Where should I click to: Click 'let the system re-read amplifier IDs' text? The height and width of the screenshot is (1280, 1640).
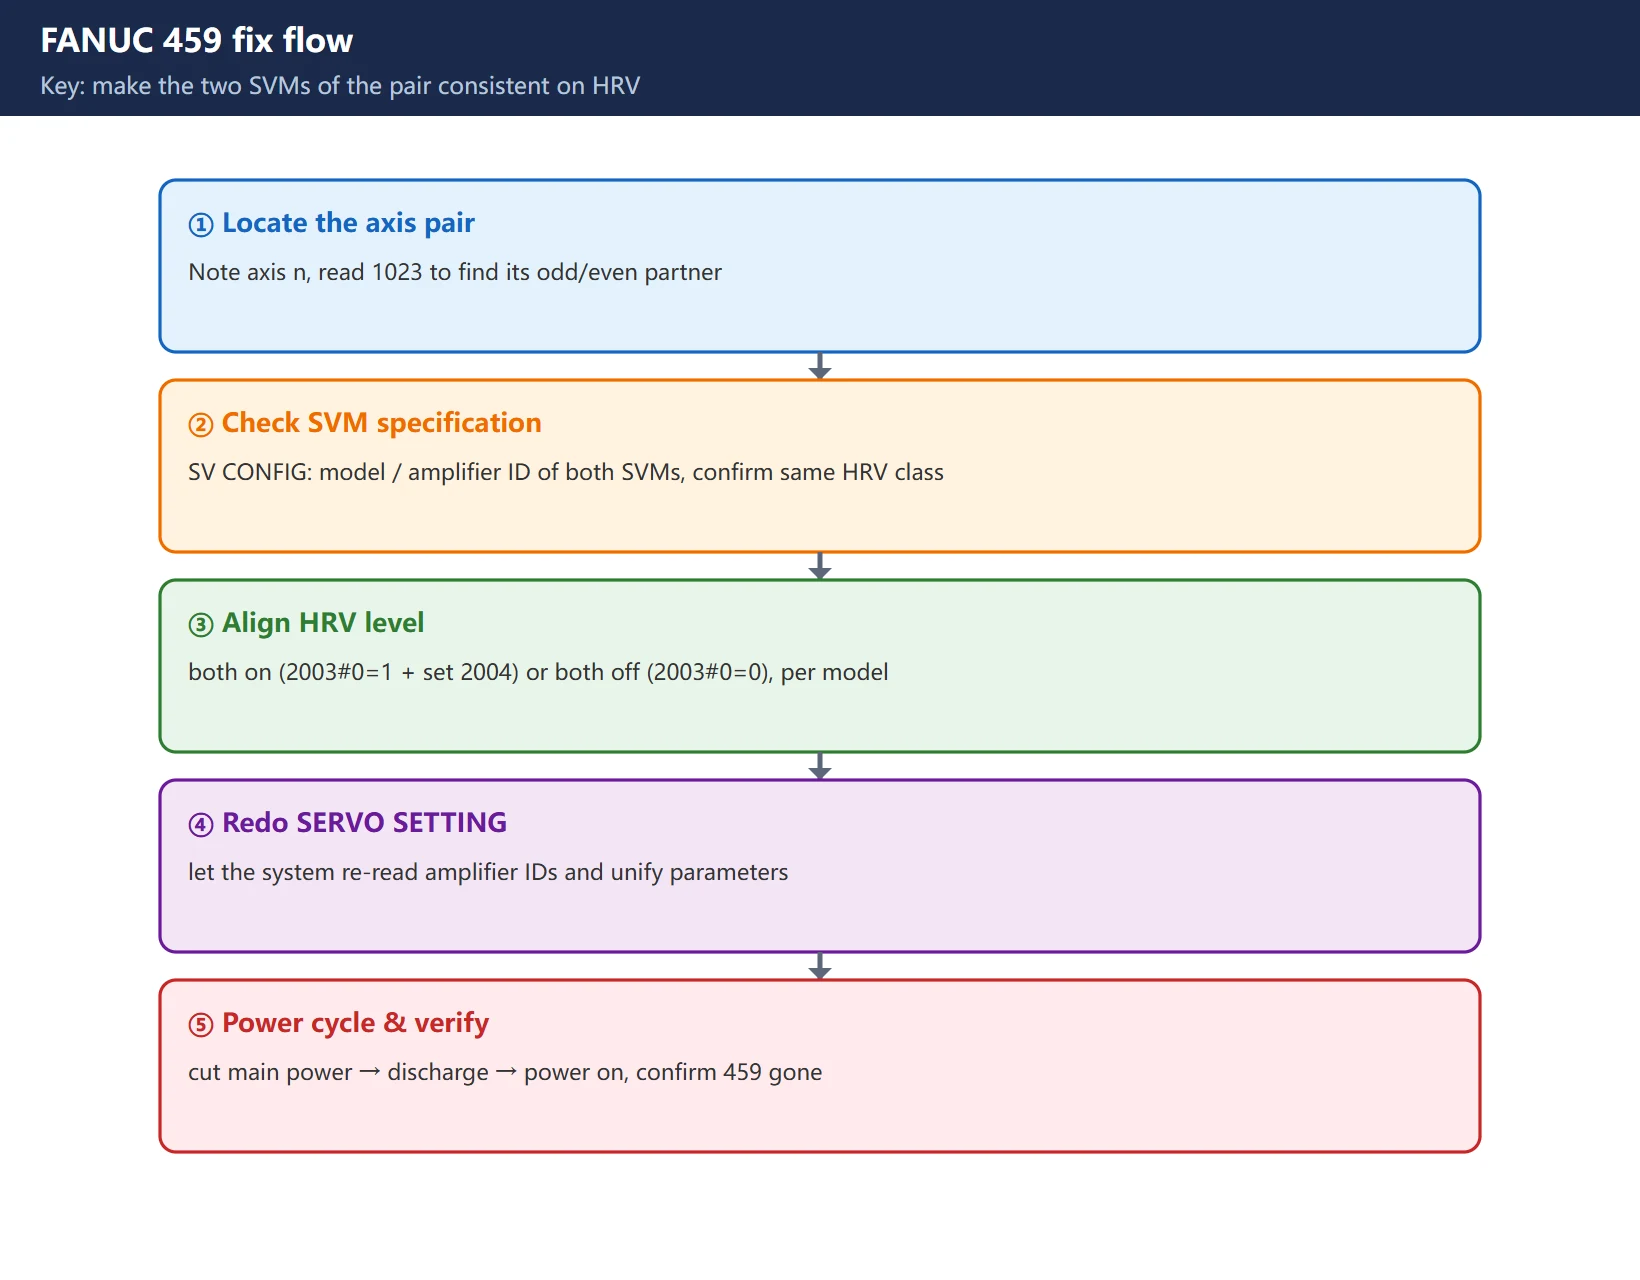coord(488,872)
